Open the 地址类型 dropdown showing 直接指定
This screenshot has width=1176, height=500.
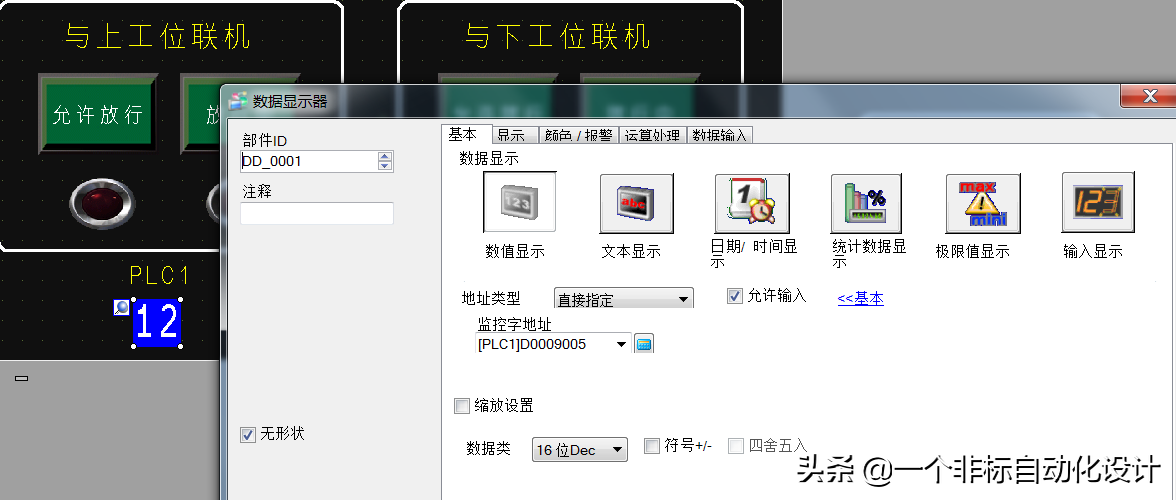point(623,298)
